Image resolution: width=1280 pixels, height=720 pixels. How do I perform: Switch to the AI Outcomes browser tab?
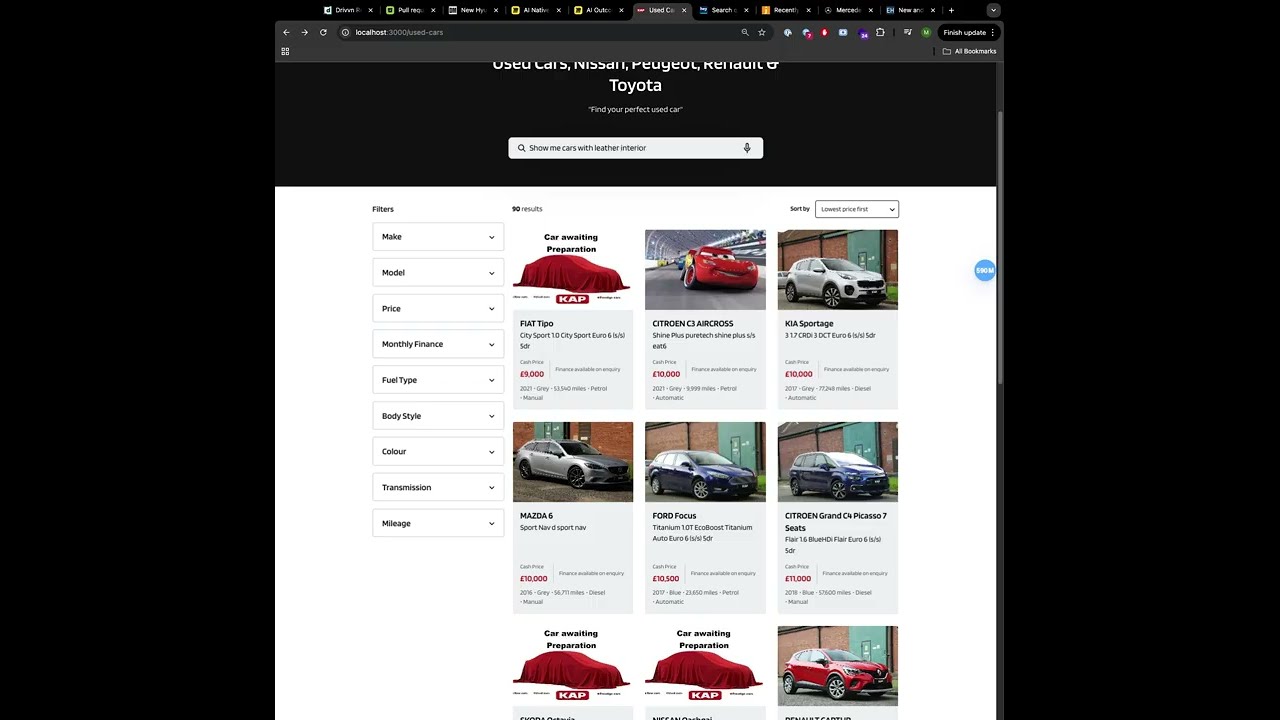(597, 10)
